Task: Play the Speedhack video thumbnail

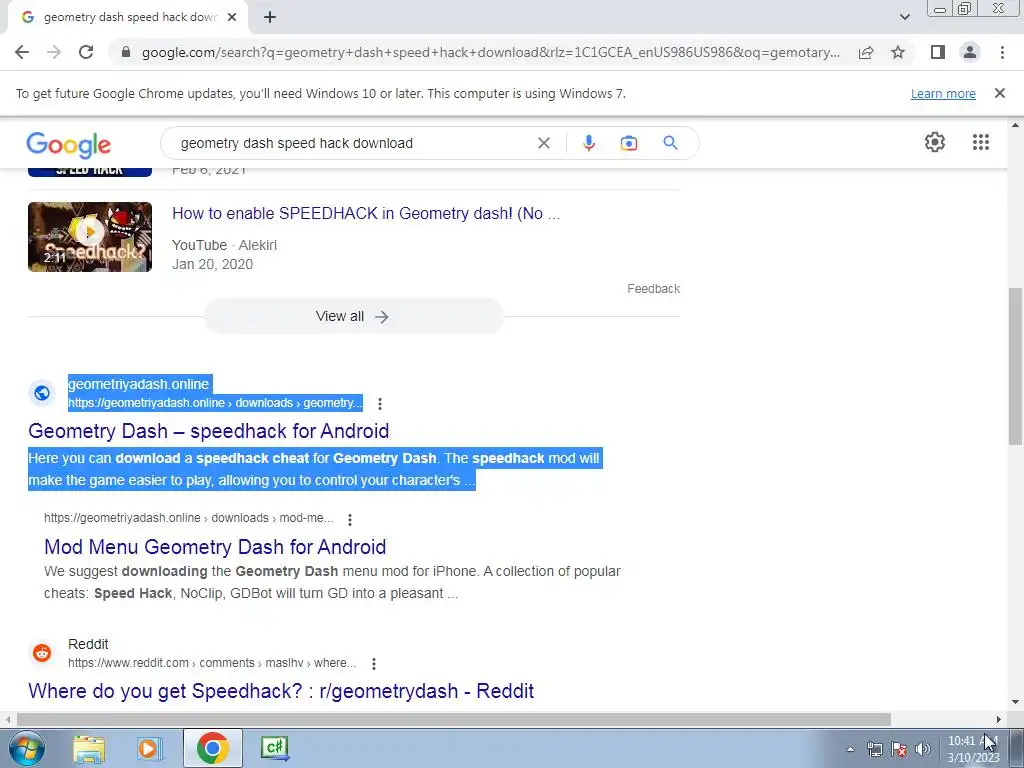Action: point(89,236)
